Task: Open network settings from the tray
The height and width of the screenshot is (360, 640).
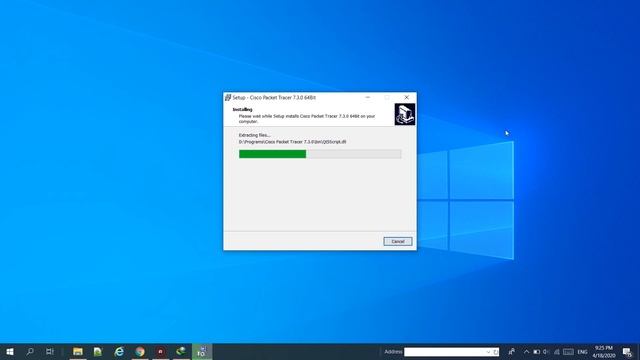Action: pyautogui.click(x=556, y=352)
